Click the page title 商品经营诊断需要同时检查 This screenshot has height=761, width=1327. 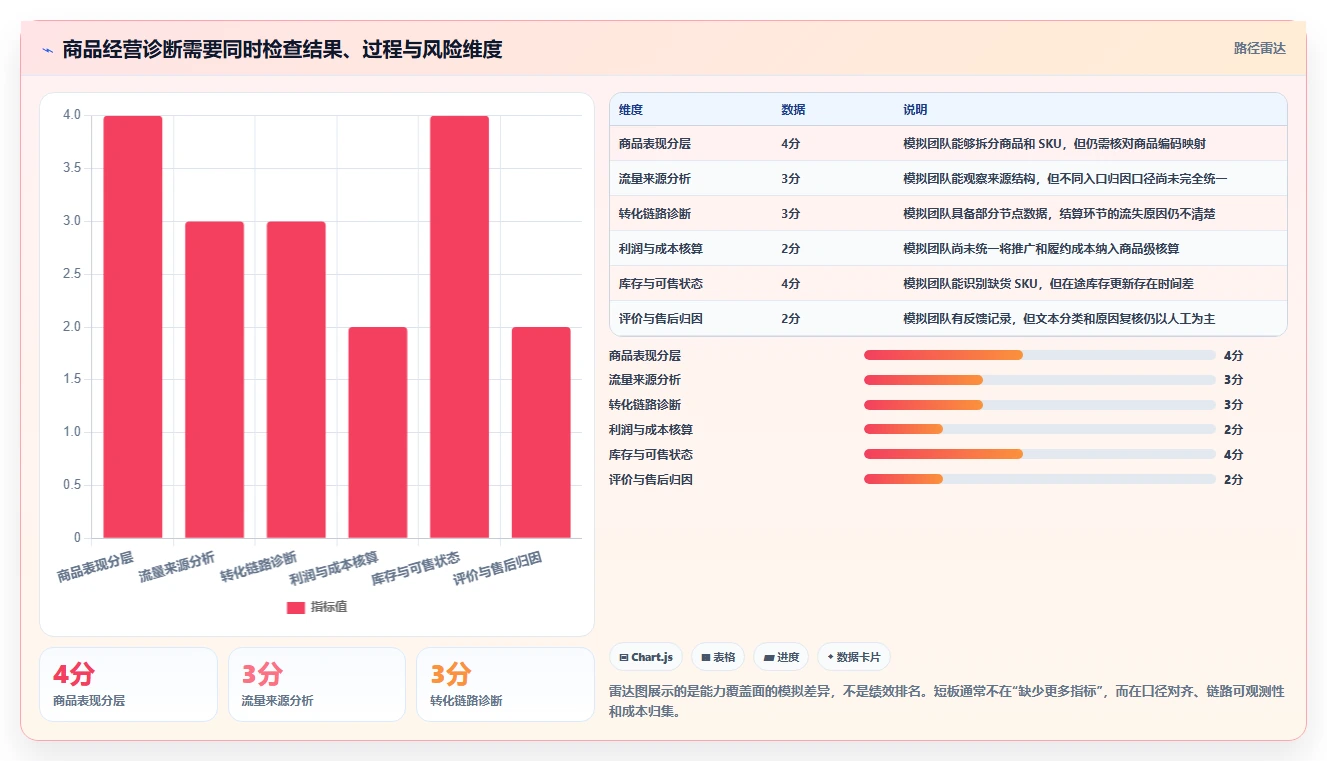[x=282, y=49]
